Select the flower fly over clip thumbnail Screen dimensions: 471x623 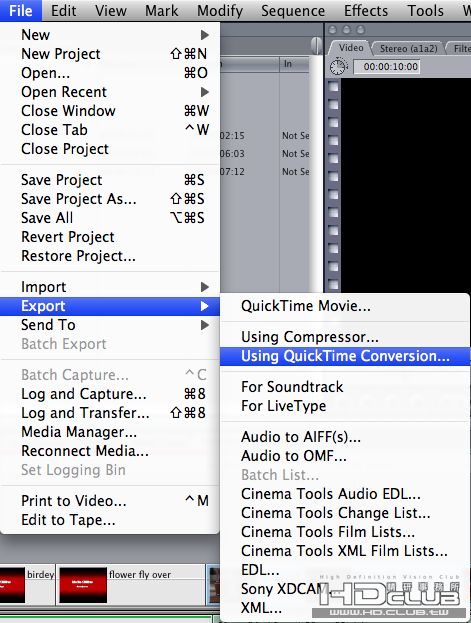coord(83,585)
